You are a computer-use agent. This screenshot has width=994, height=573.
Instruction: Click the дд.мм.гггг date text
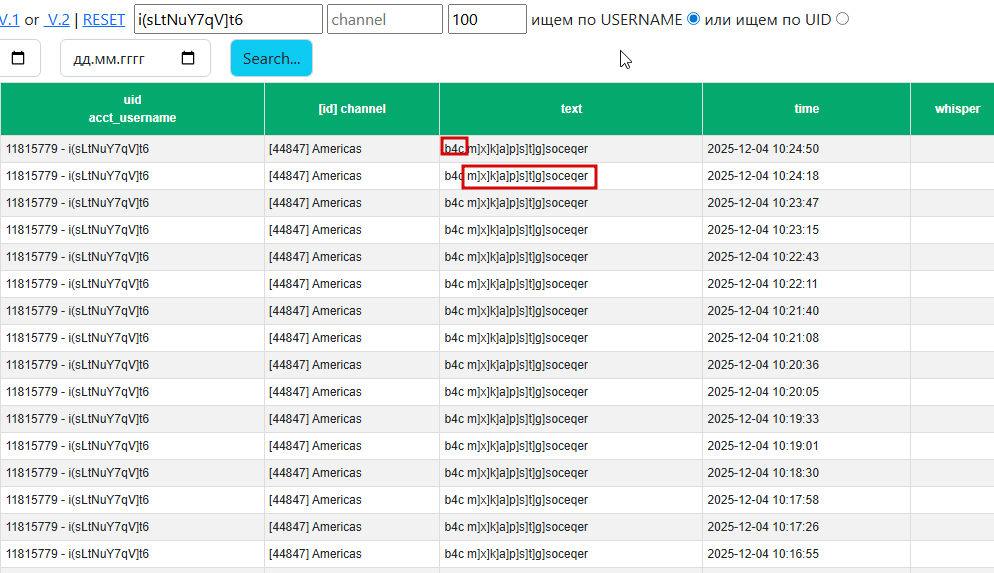point(109,59)
